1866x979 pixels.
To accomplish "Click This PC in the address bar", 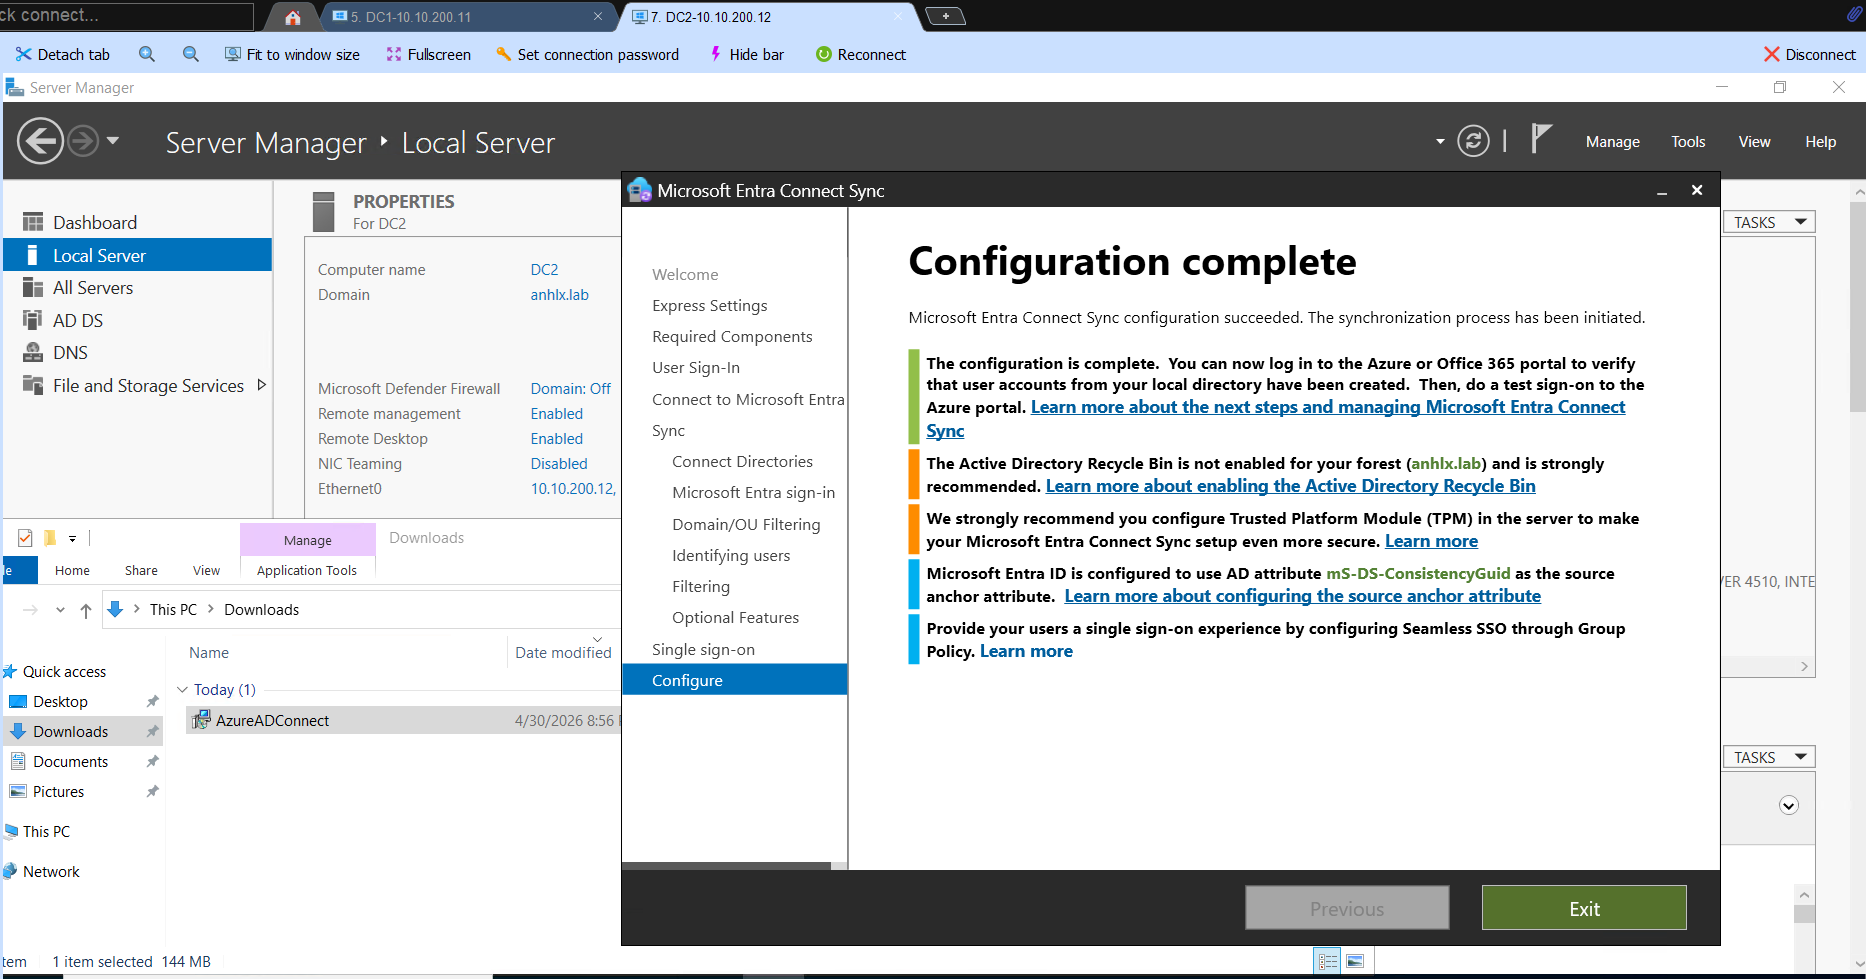I will (x=173, y=610).
